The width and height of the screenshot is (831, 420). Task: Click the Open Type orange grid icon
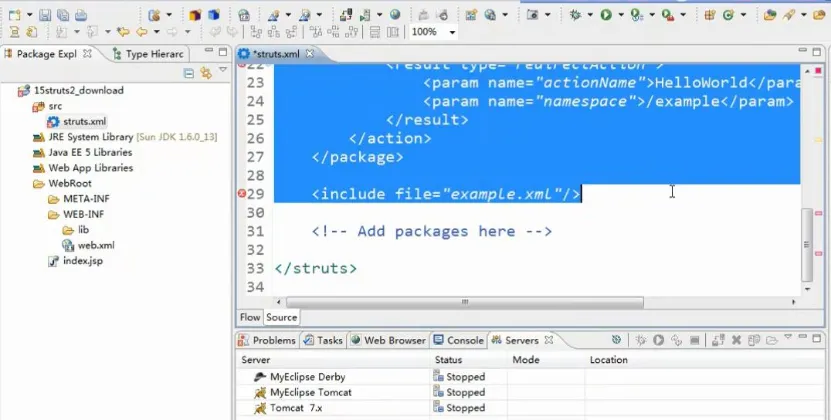pyautogui.click(x=710, y=15)
